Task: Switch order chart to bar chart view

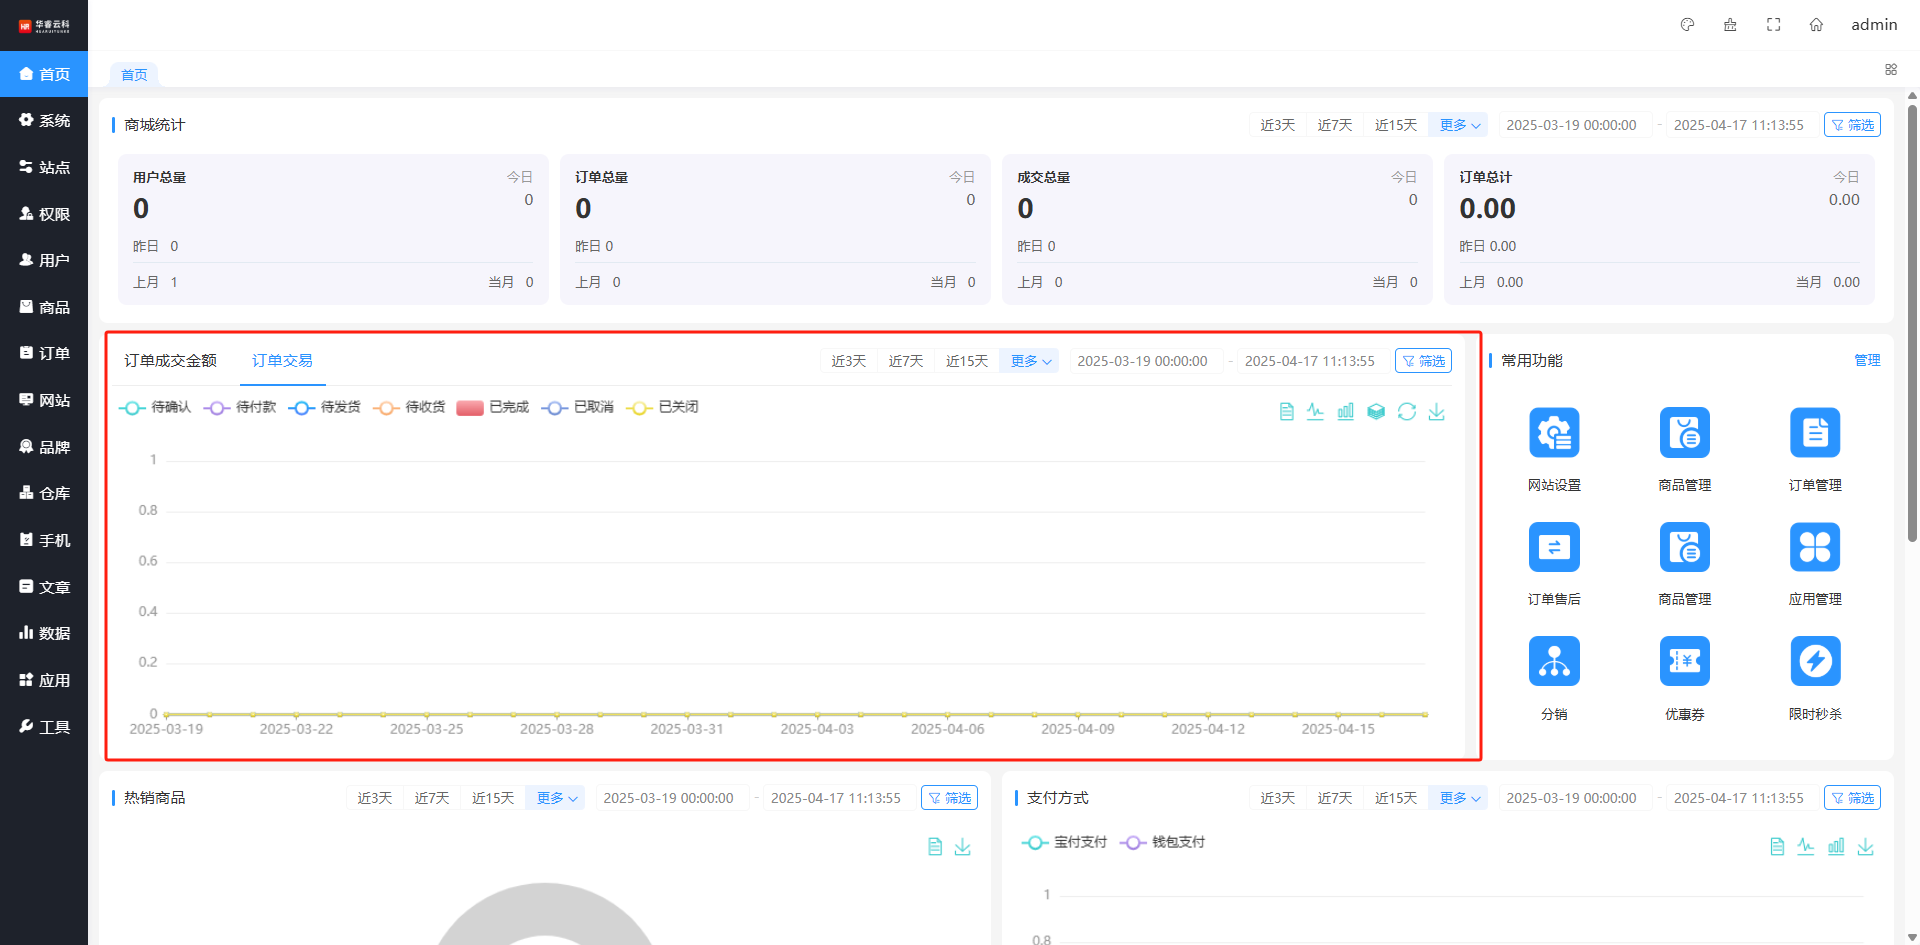Action: tap(1346, 412)
